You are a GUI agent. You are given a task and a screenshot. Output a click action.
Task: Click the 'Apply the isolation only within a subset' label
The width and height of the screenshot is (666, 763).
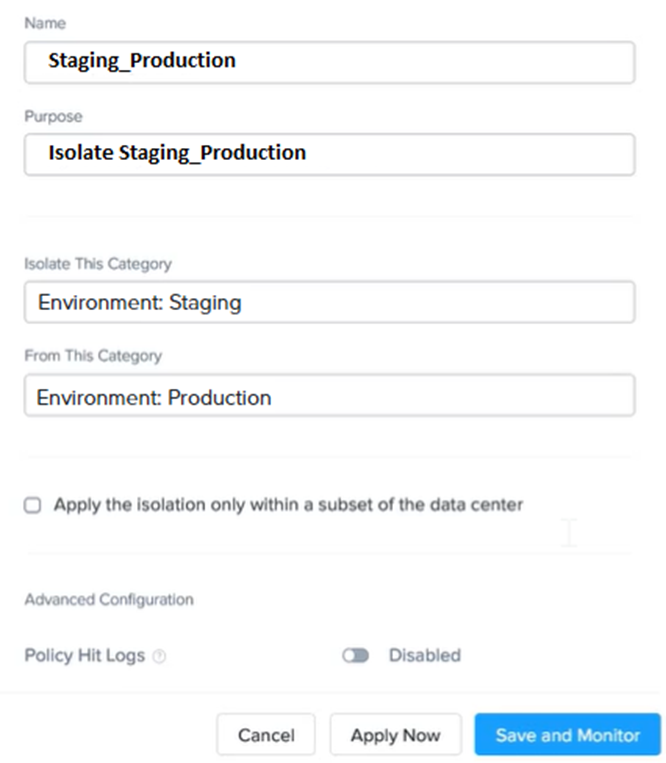point(288,505)
